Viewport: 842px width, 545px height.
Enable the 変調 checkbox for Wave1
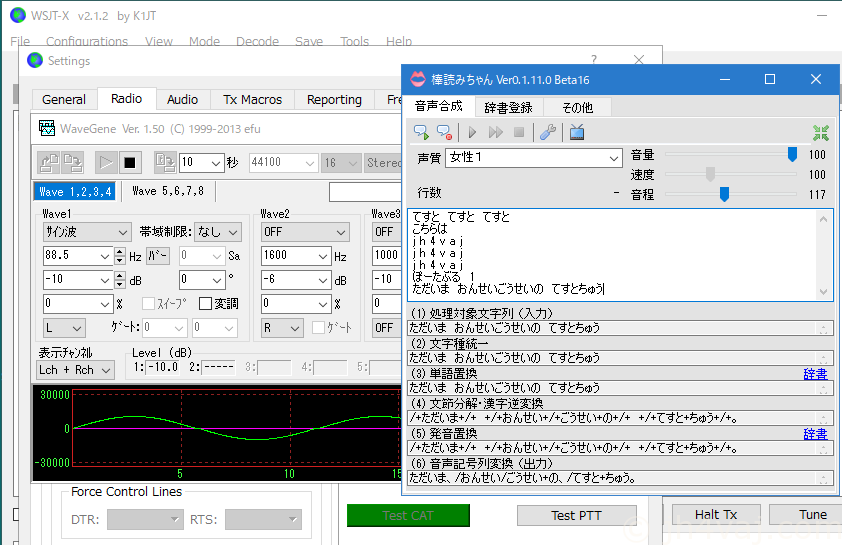205,304
